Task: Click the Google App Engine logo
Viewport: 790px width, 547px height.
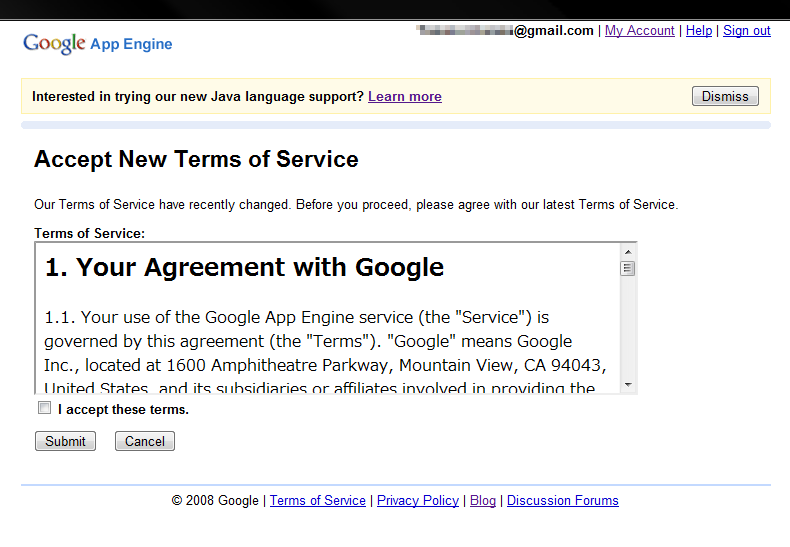Action: point(98,44)
